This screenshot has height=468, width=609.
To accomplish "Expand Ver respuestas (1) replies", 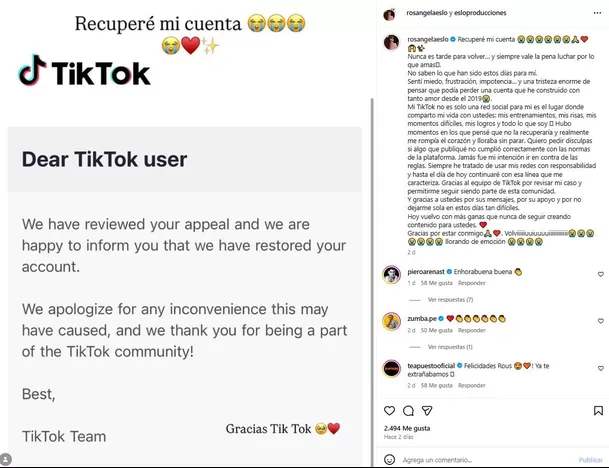I will [450, 347].
